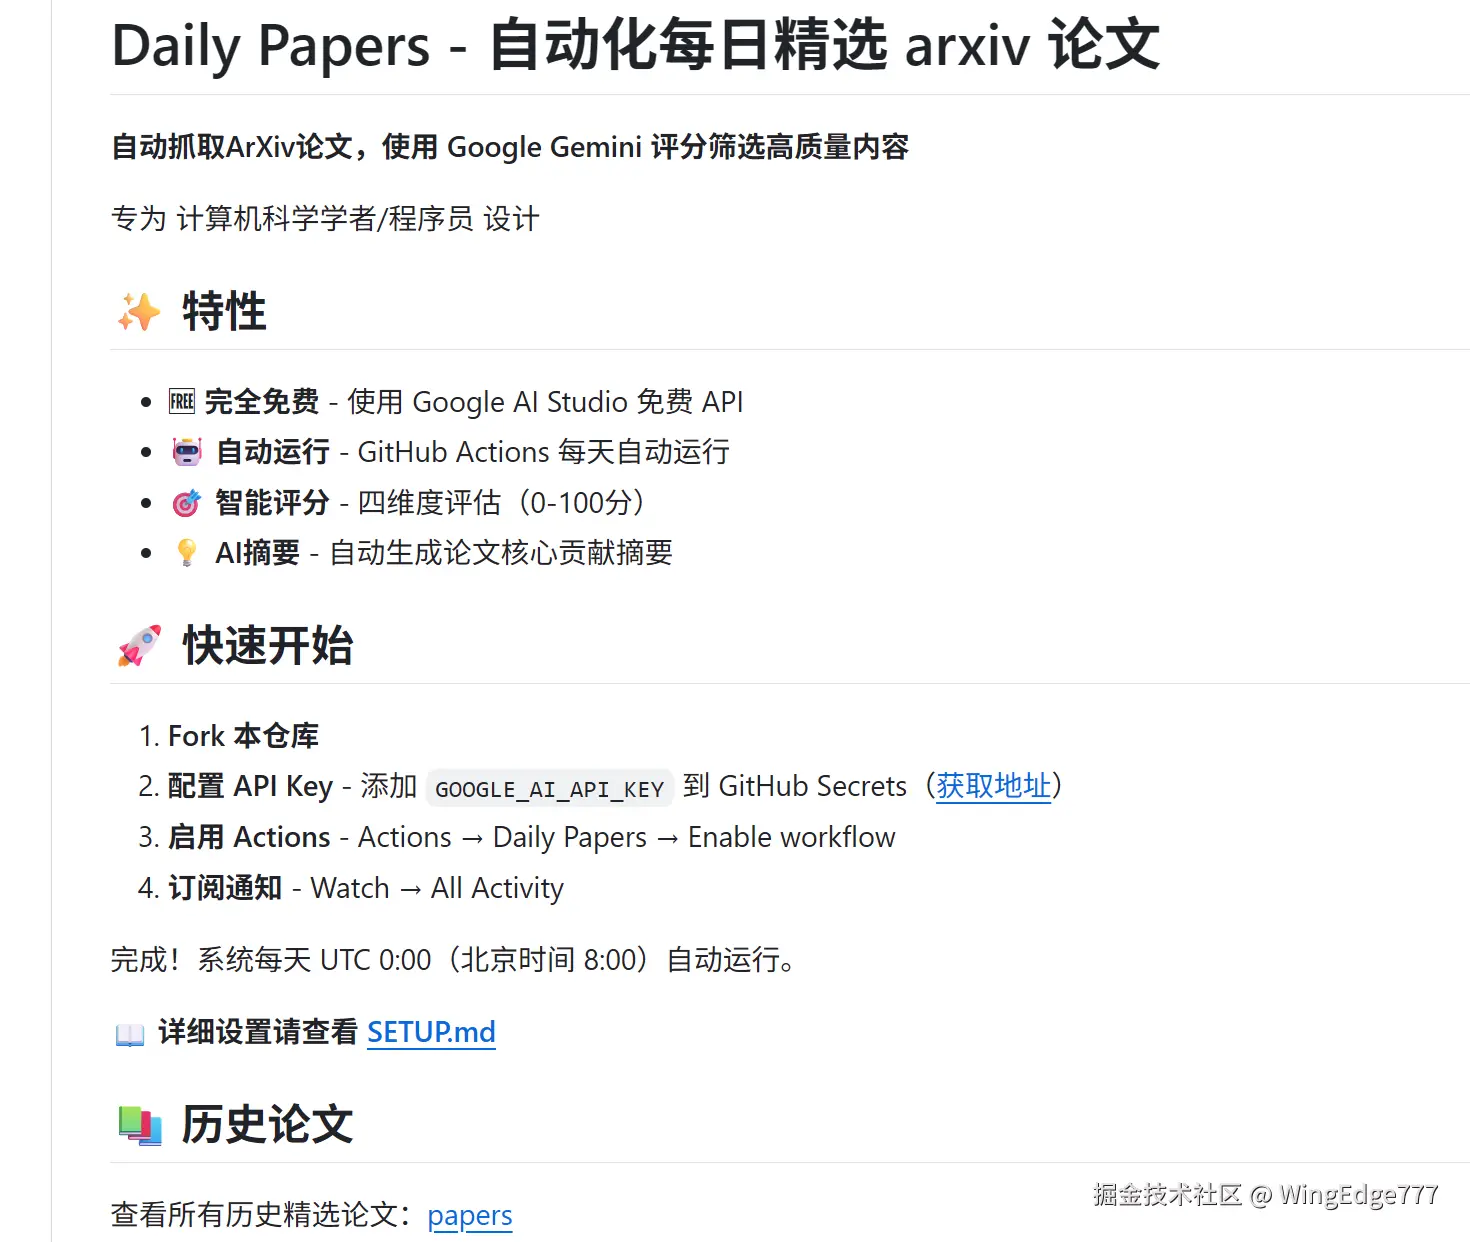Click the 配置 API Key step label
The image size is (1470, 1242).
[250, 786]
